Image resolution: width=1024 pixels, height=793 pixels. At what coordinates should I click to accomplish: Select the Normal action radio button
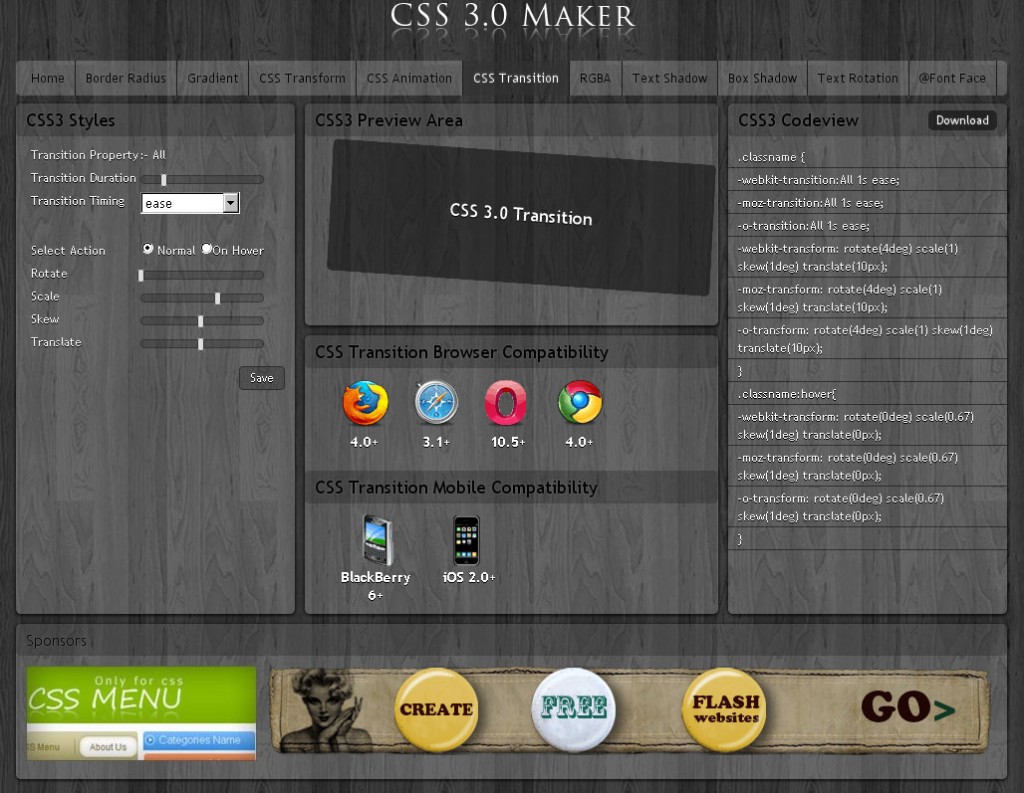(x=148, y=250)
